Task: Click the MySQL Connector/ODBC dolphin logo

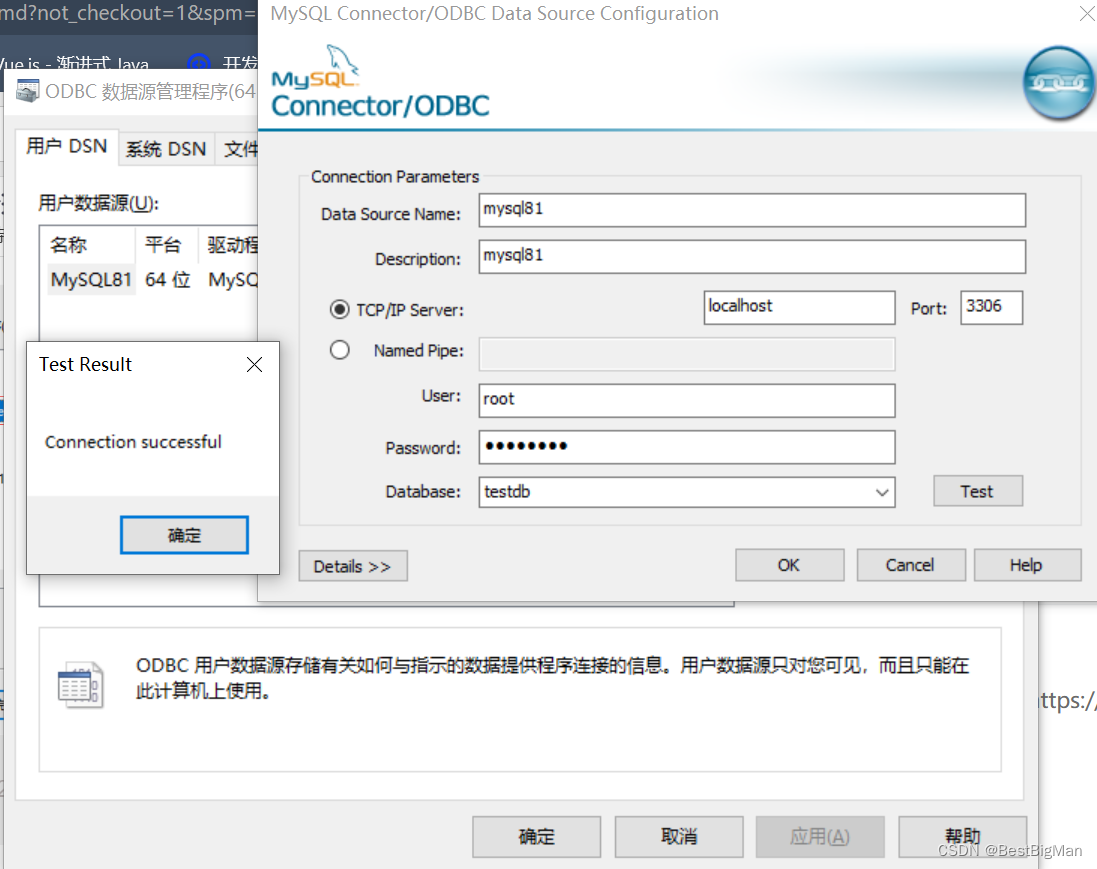Action: [380, 81]
